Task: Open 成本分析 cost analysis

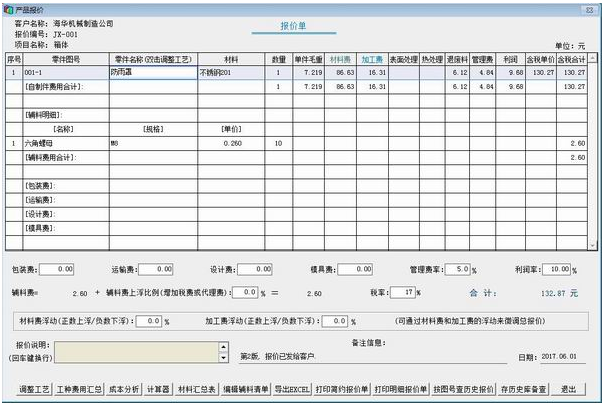Action: click(x=124, y=389)
